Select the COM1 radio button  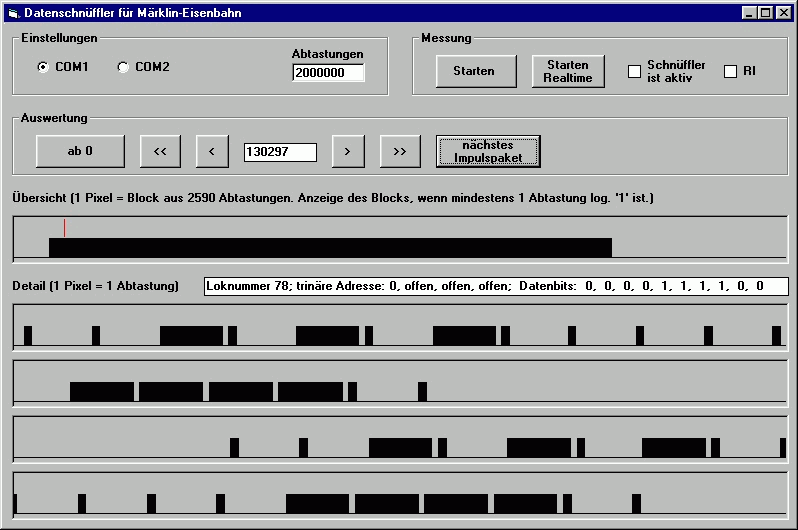(x=42, y=67)
